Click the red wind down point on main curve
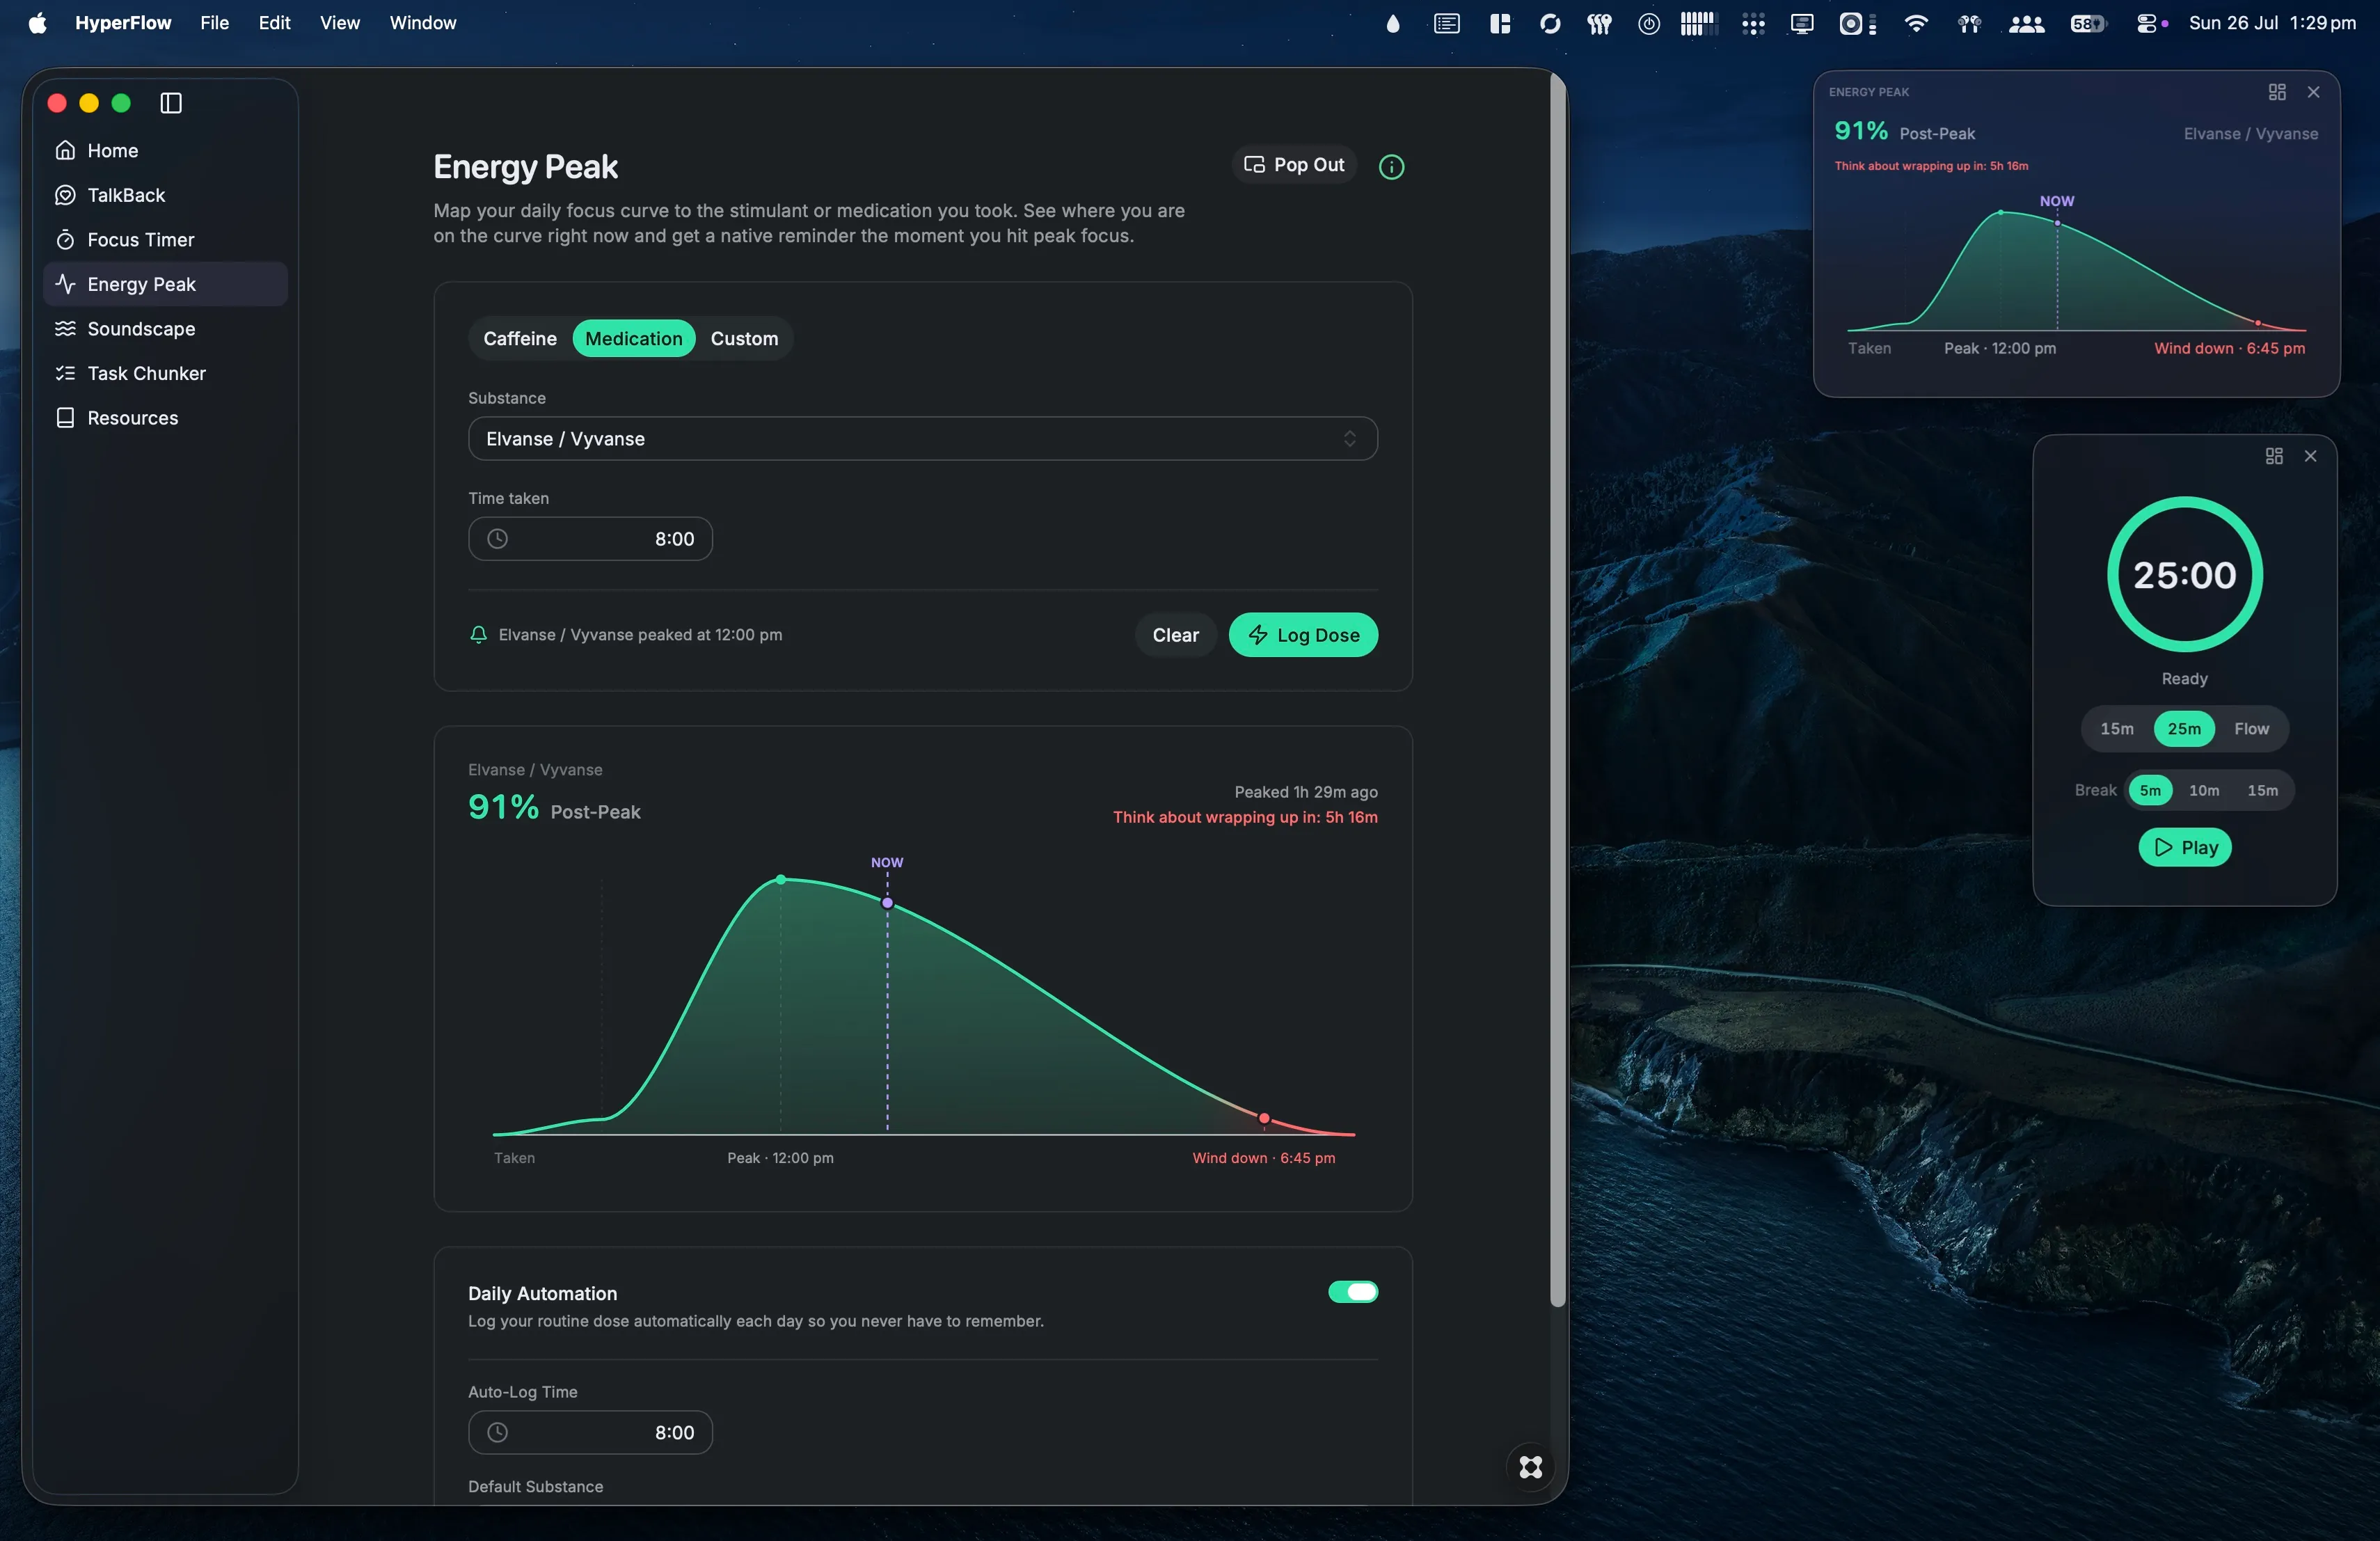The width and height of the screenshot is (2380, 1541). (x=1264, y=1118)
